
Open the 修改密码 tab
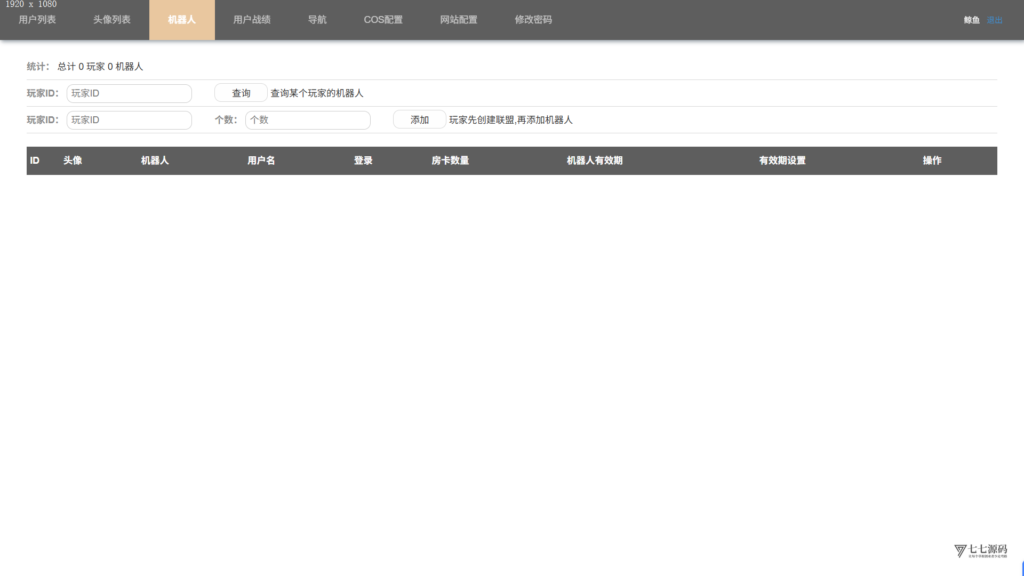(x=533, y=20)
